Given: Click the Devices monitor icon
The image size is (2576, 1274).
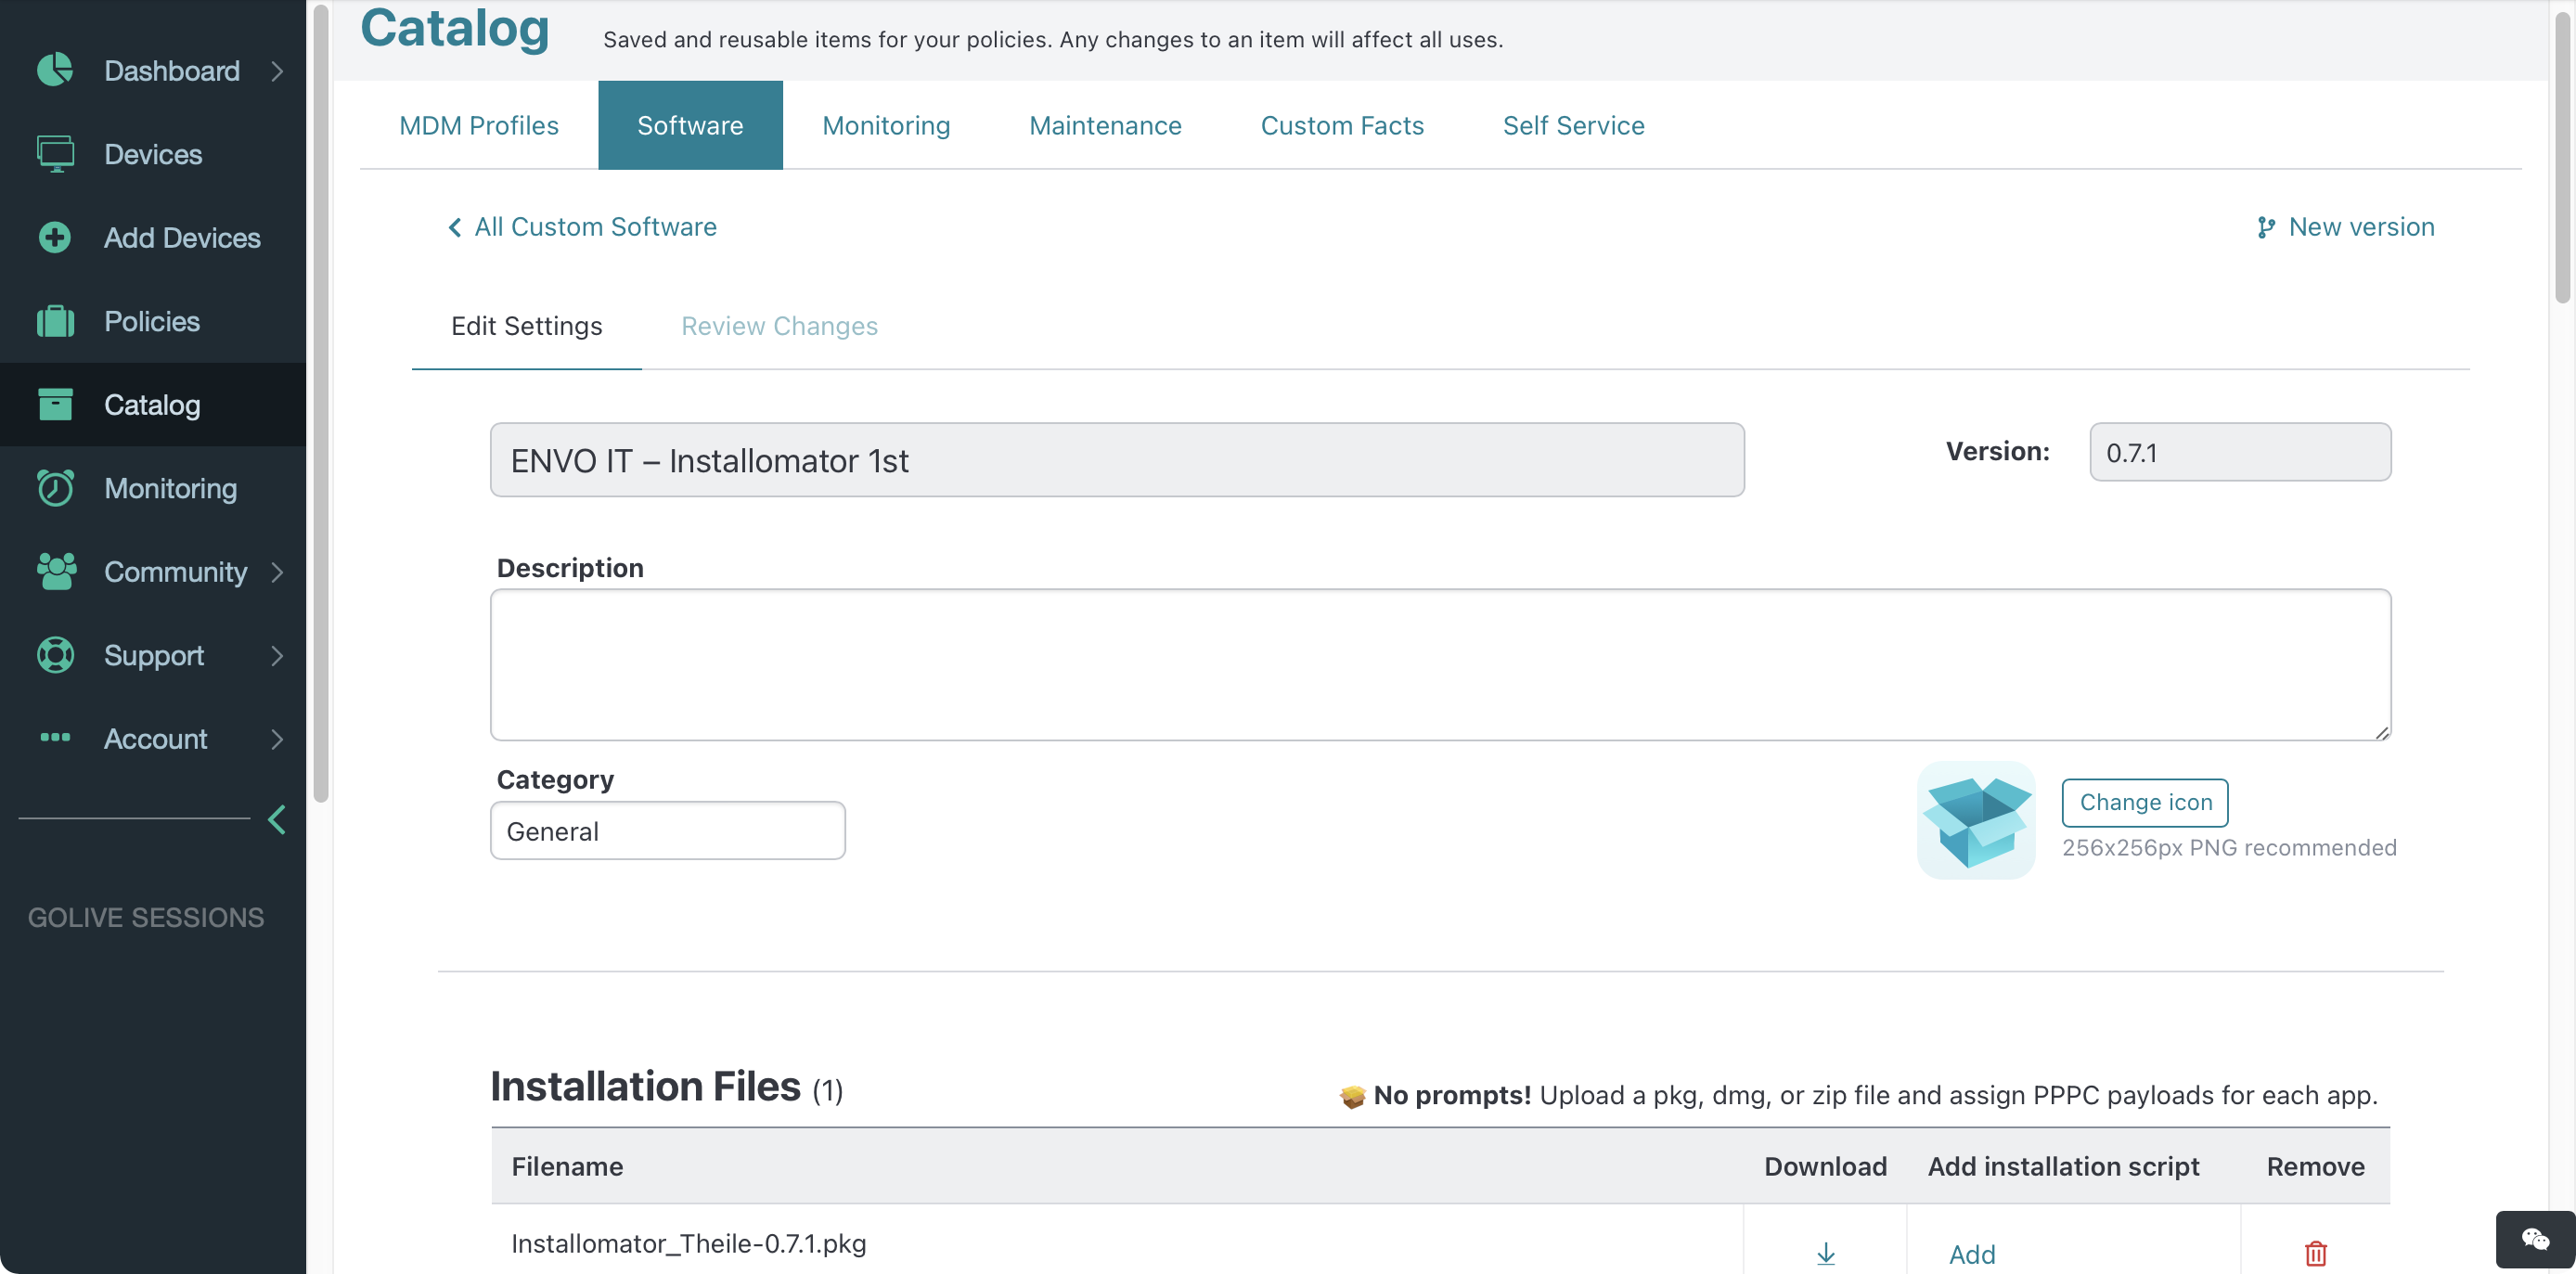Looking at the screenshot, I should click(55, 154).
